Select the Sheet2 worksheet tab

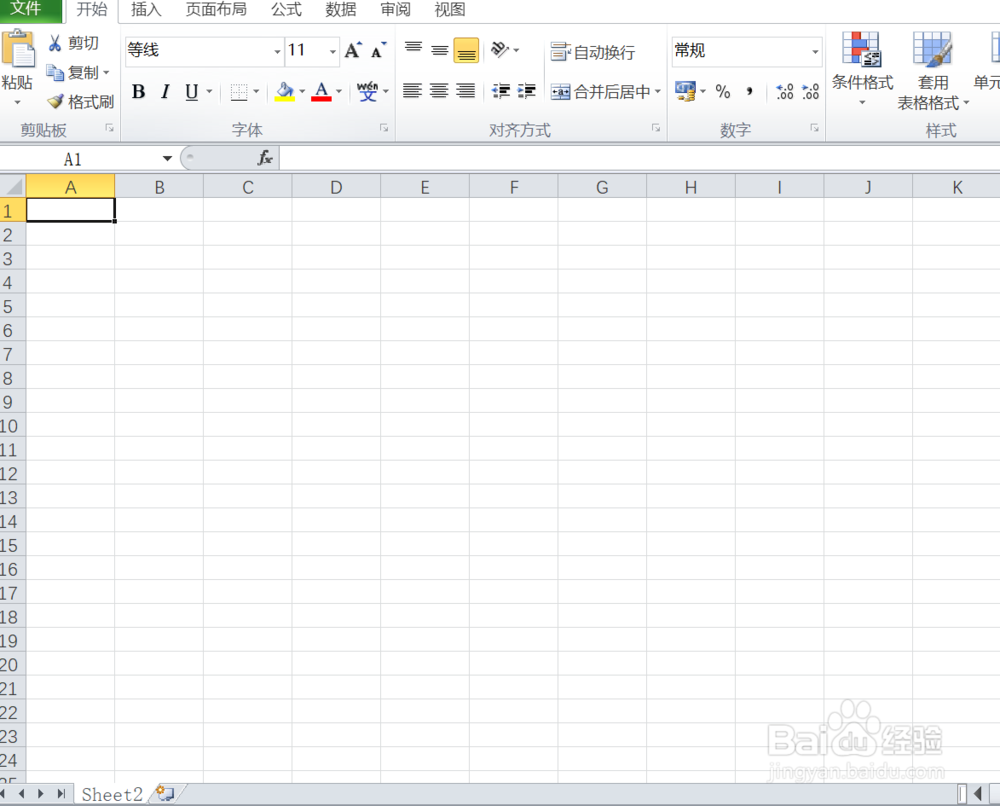tap(112, 795)
